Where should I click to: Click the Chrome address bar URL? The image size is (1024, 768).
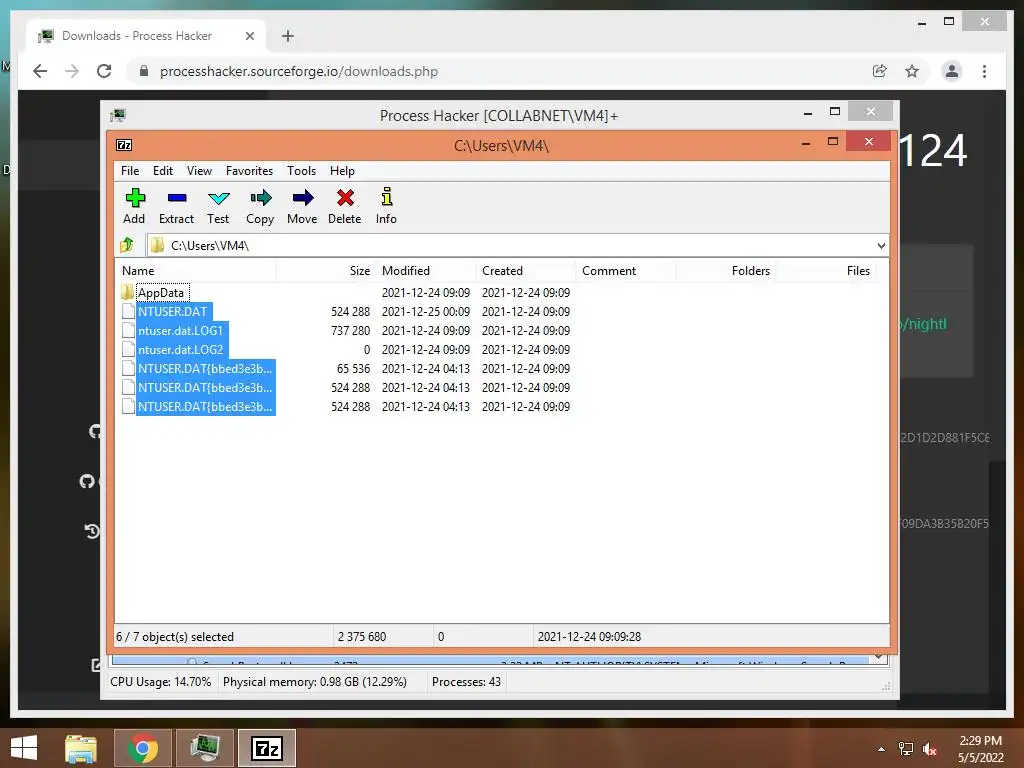[298, 71]
